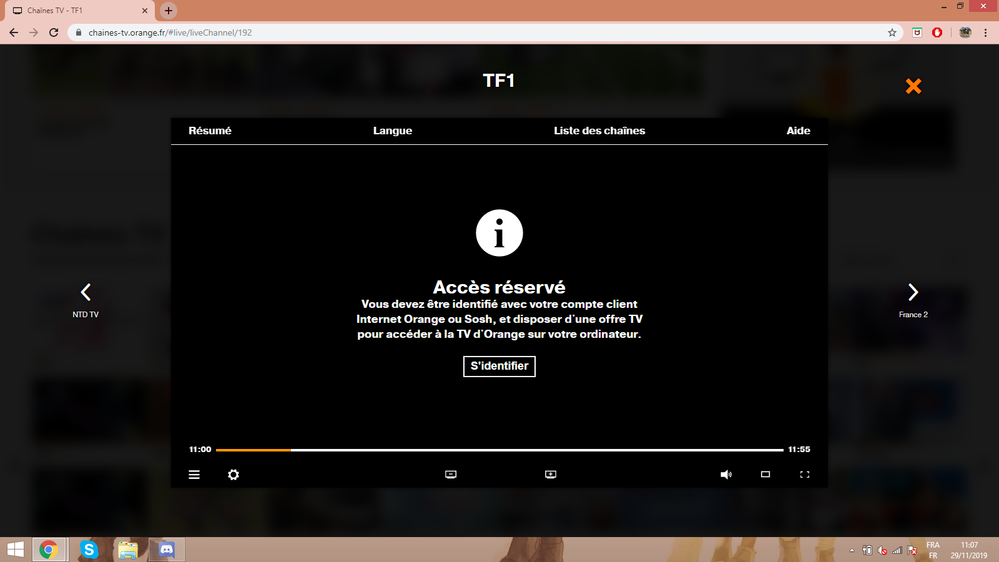Viewport: 999px width, 562px height.
Task: Open the Windows Start menu
Action: pyautogui.click(x=15, y=549)
